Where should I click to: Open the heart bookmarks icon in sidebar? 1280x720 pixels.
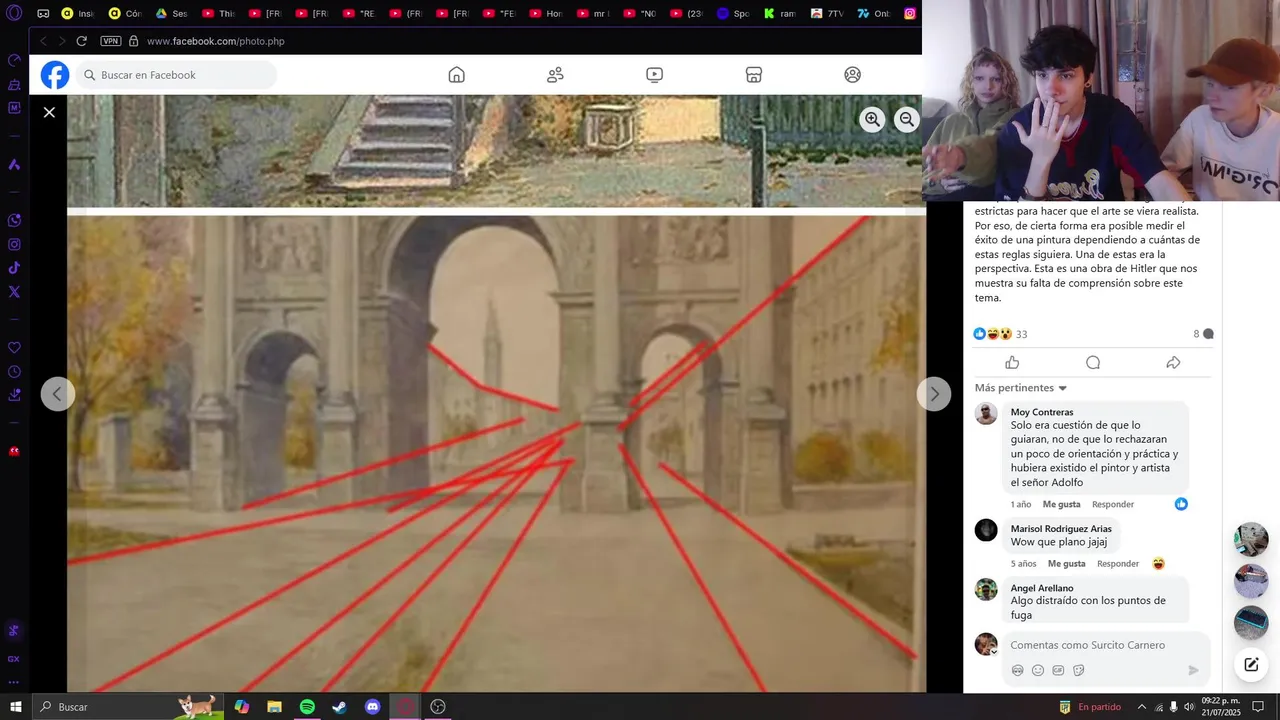(14, 347)
